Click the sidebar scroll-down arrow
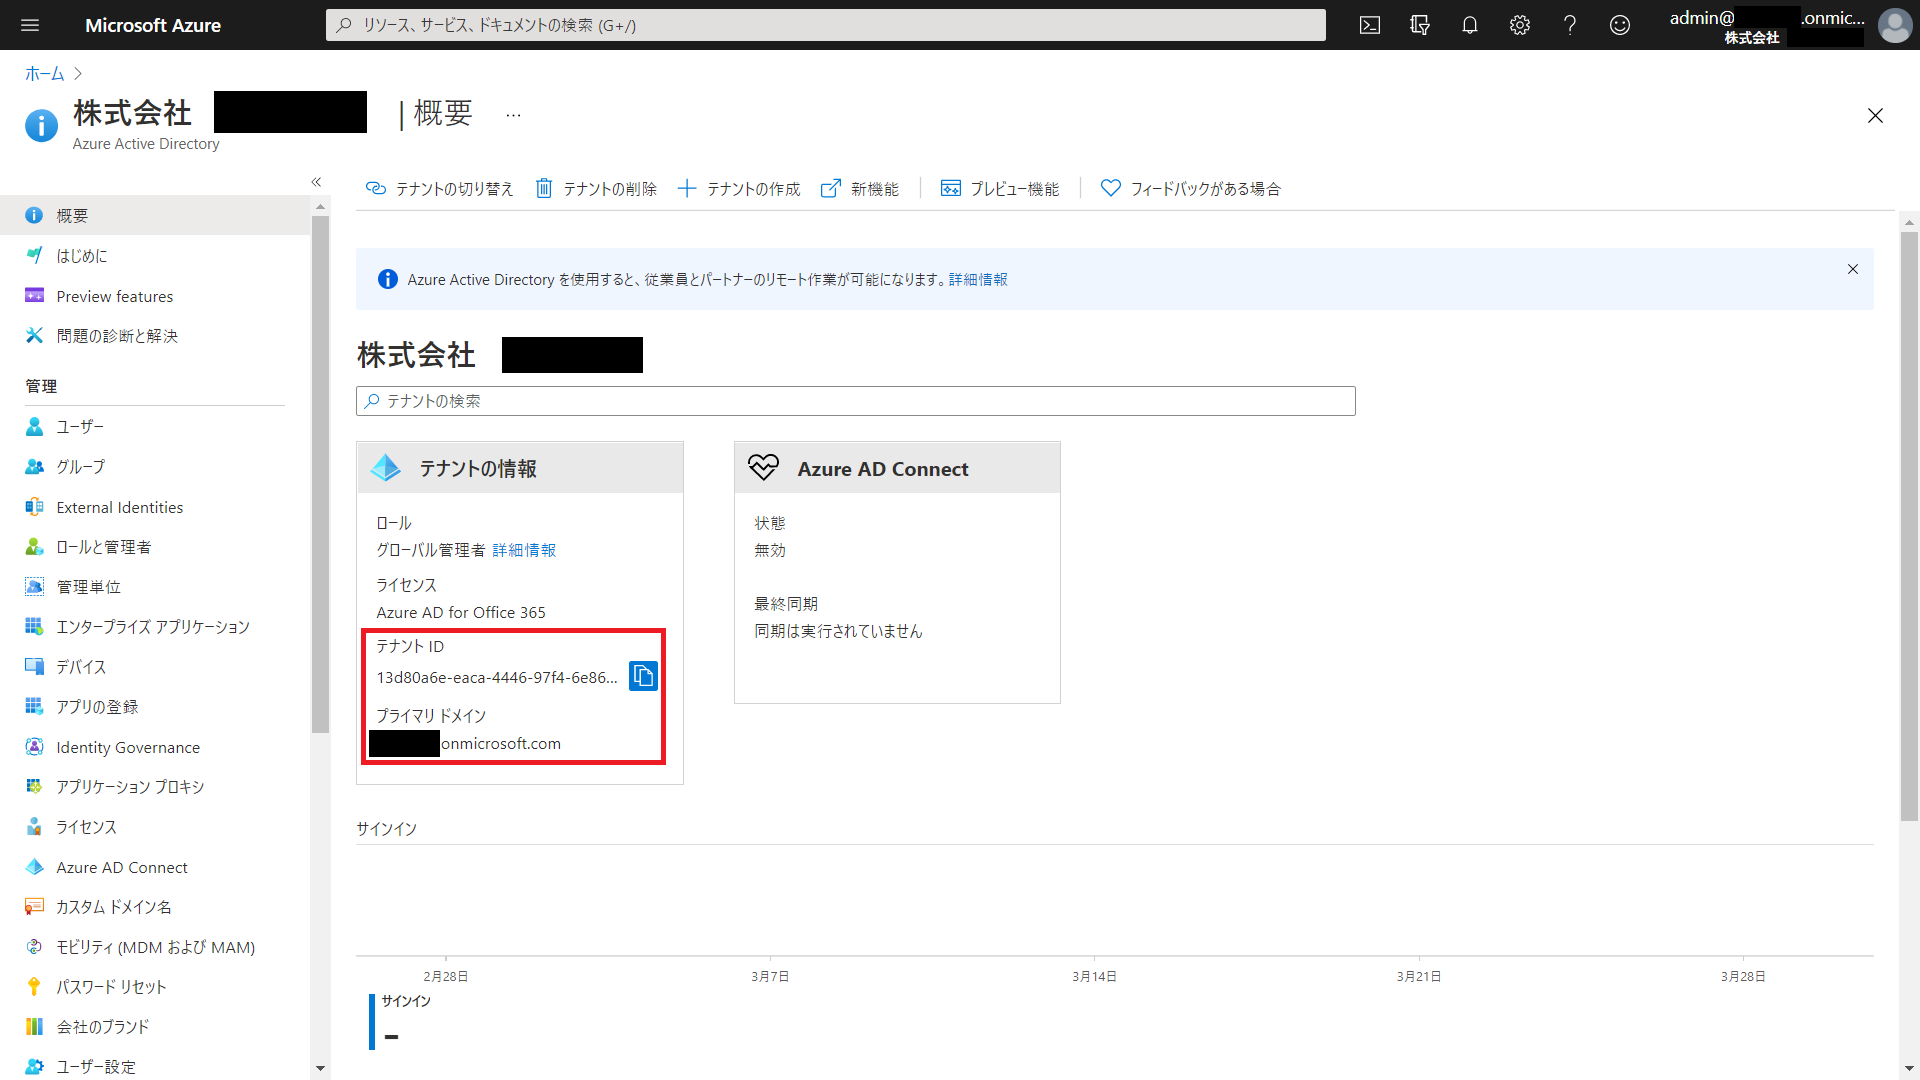The height and width of the screenshot is (1080, 1920). click(x=320, y=1068)
